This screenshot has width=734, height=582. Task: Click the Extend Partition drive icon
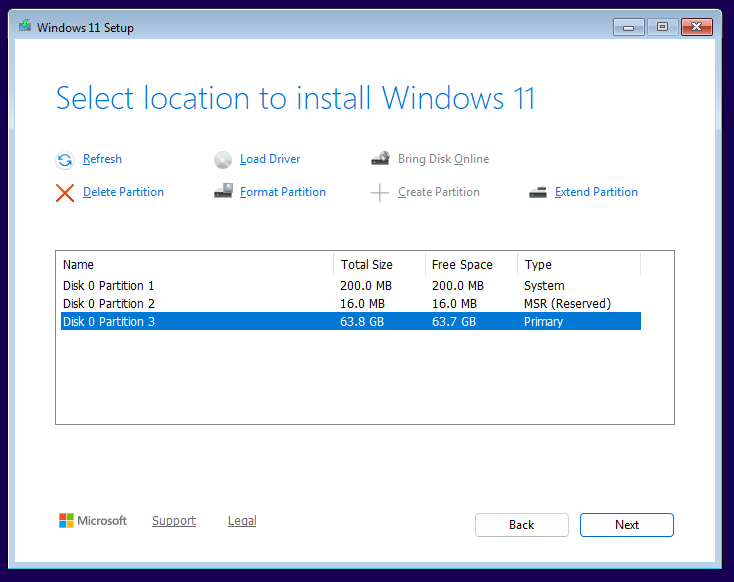538,192
